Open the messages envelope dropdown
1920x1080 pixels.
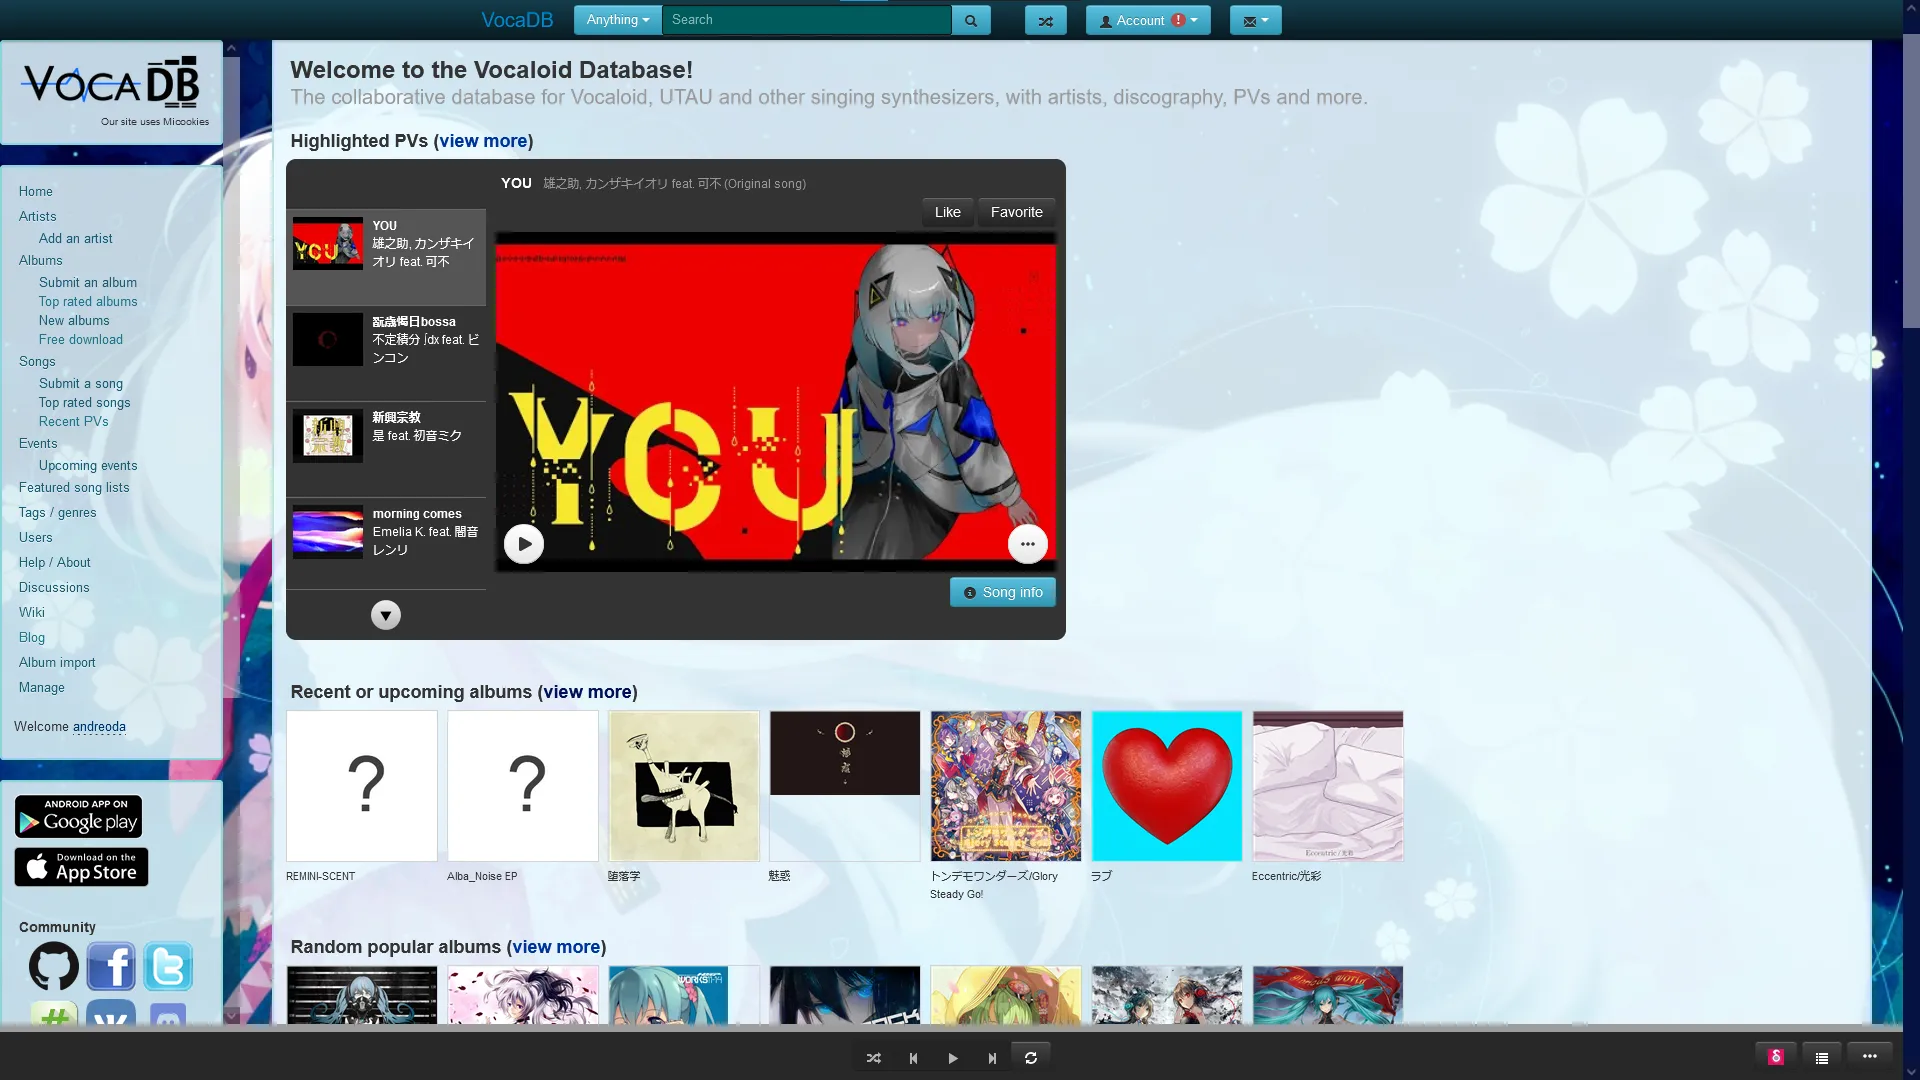(1255, 20)
